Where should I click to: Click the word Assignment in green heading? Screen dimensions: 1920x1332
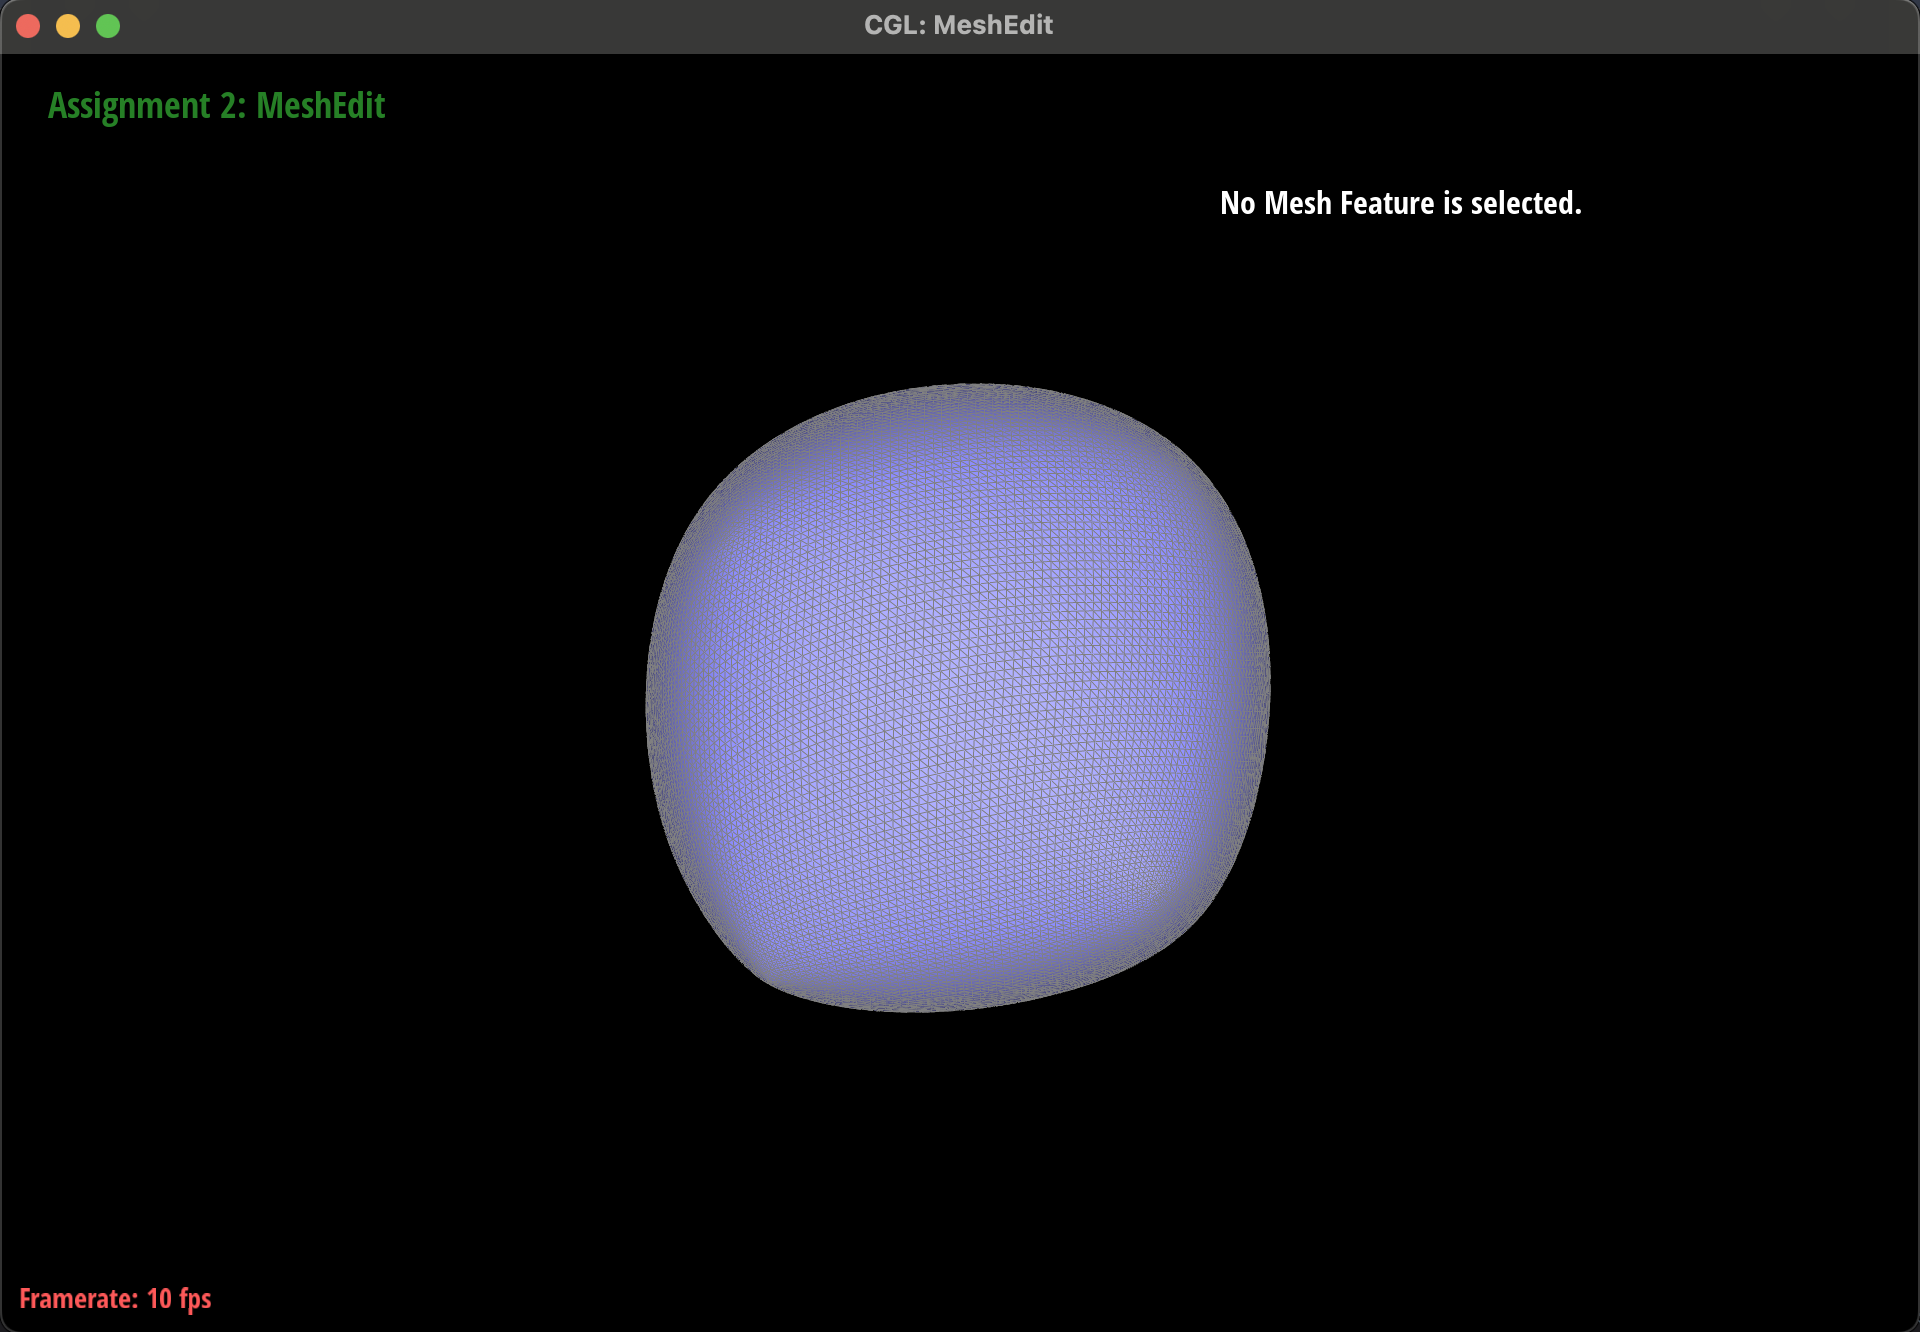(129, 106)
